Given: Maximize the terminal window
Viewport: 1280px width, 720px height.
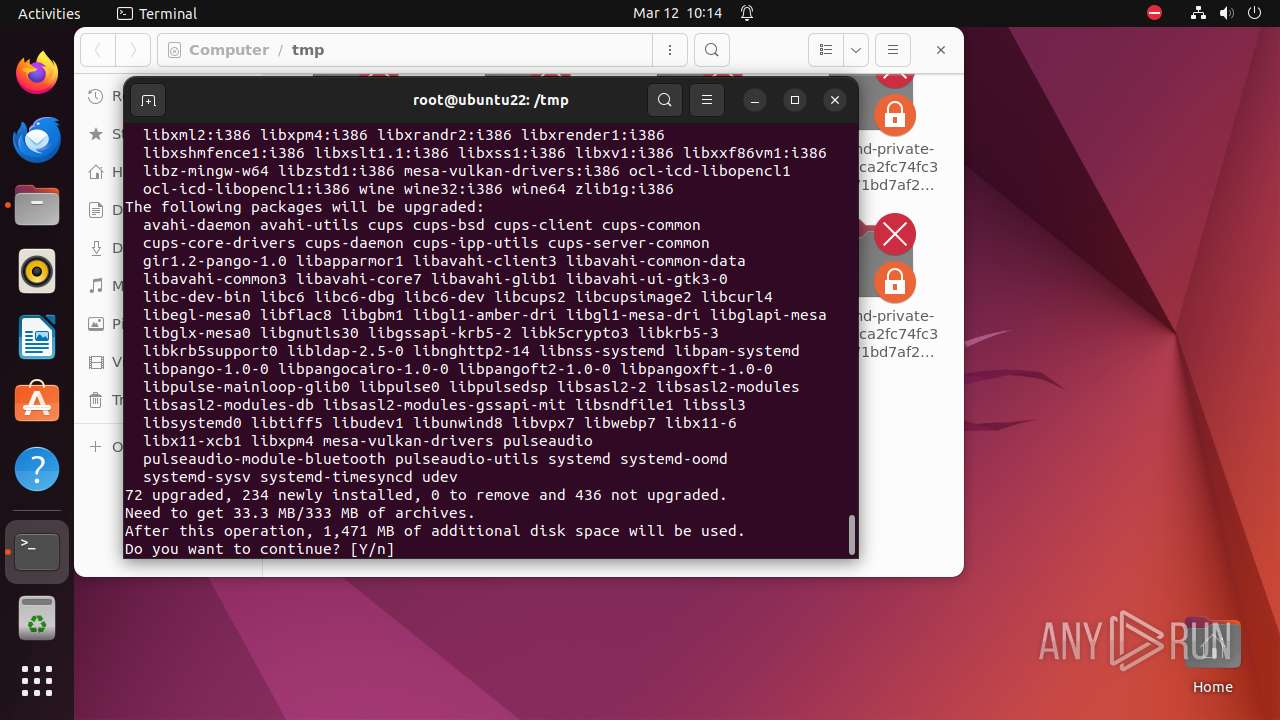Looking at the screenshot, I should pyautogui.click(x=795, y=100).
